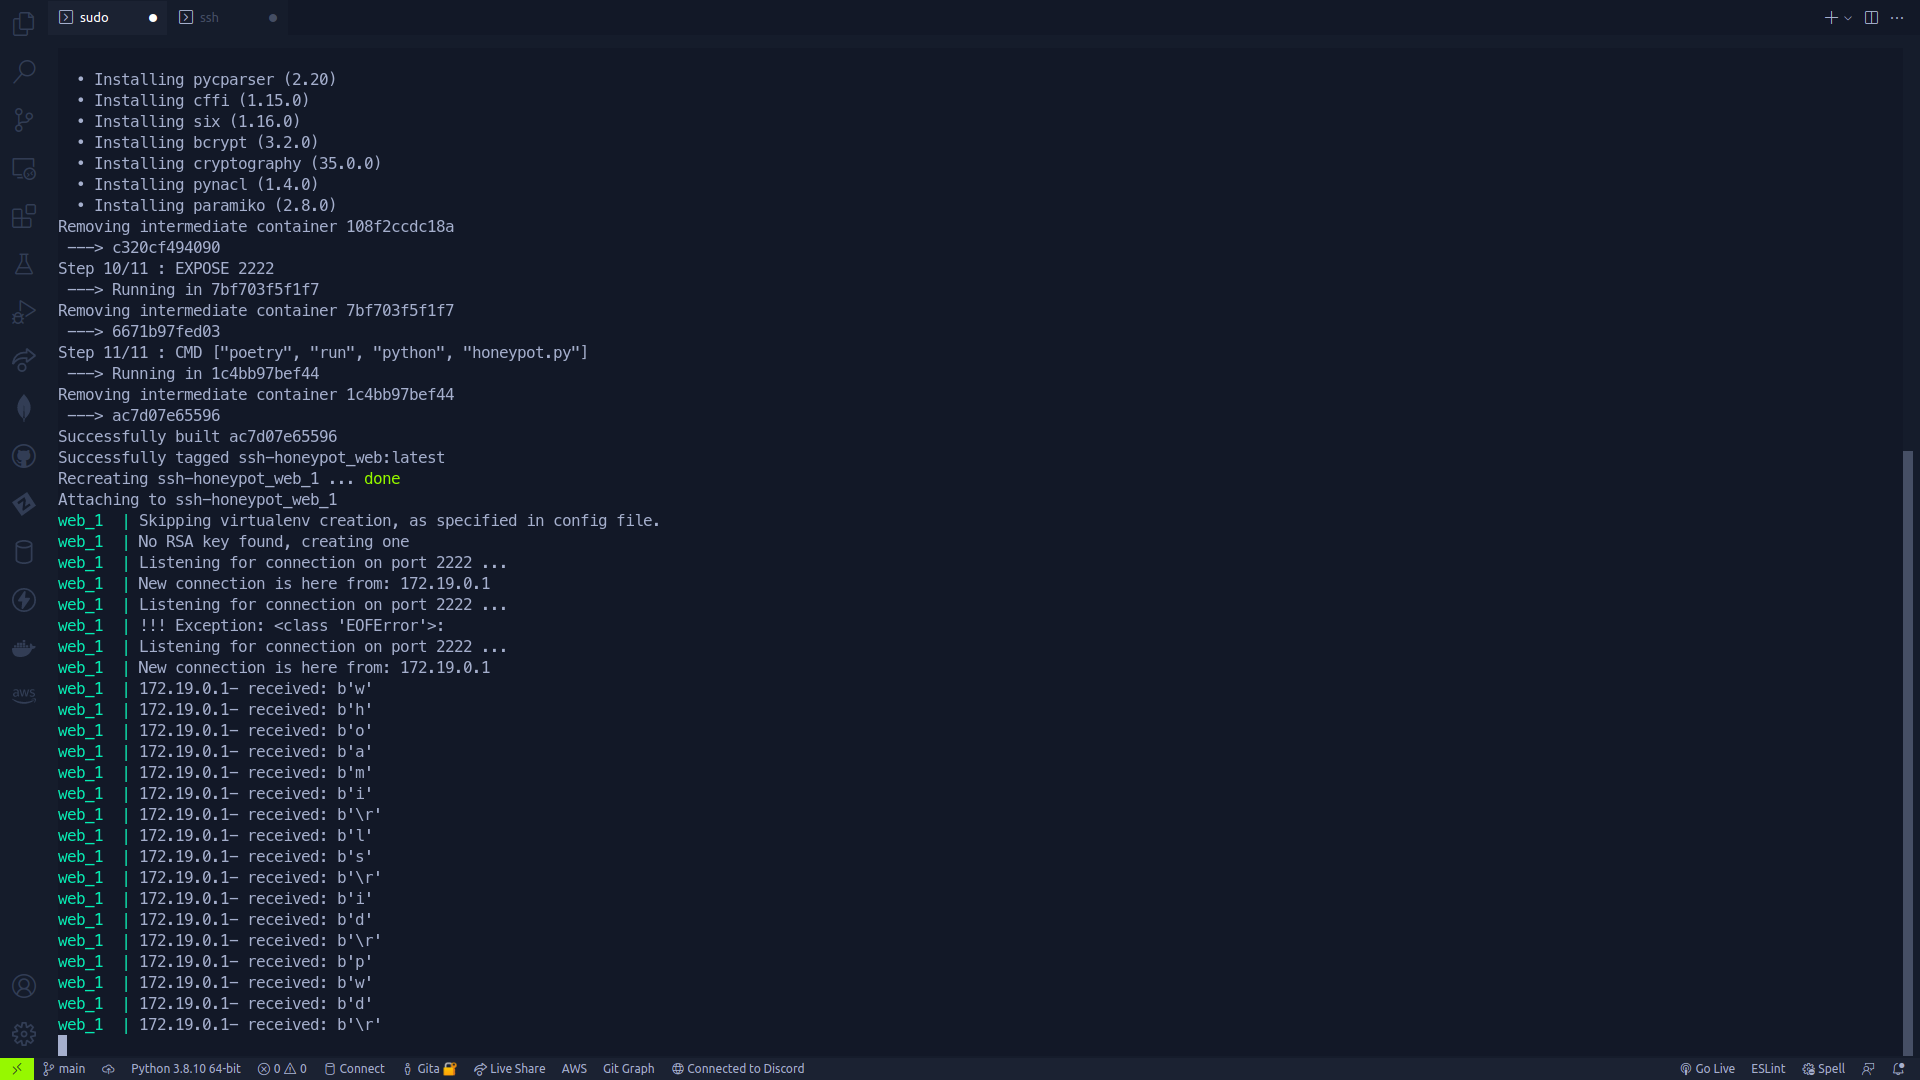This screenshot has width=1920, height=1080.
Task: Open the GitHub sidebar icon
Action: (24, 456)
